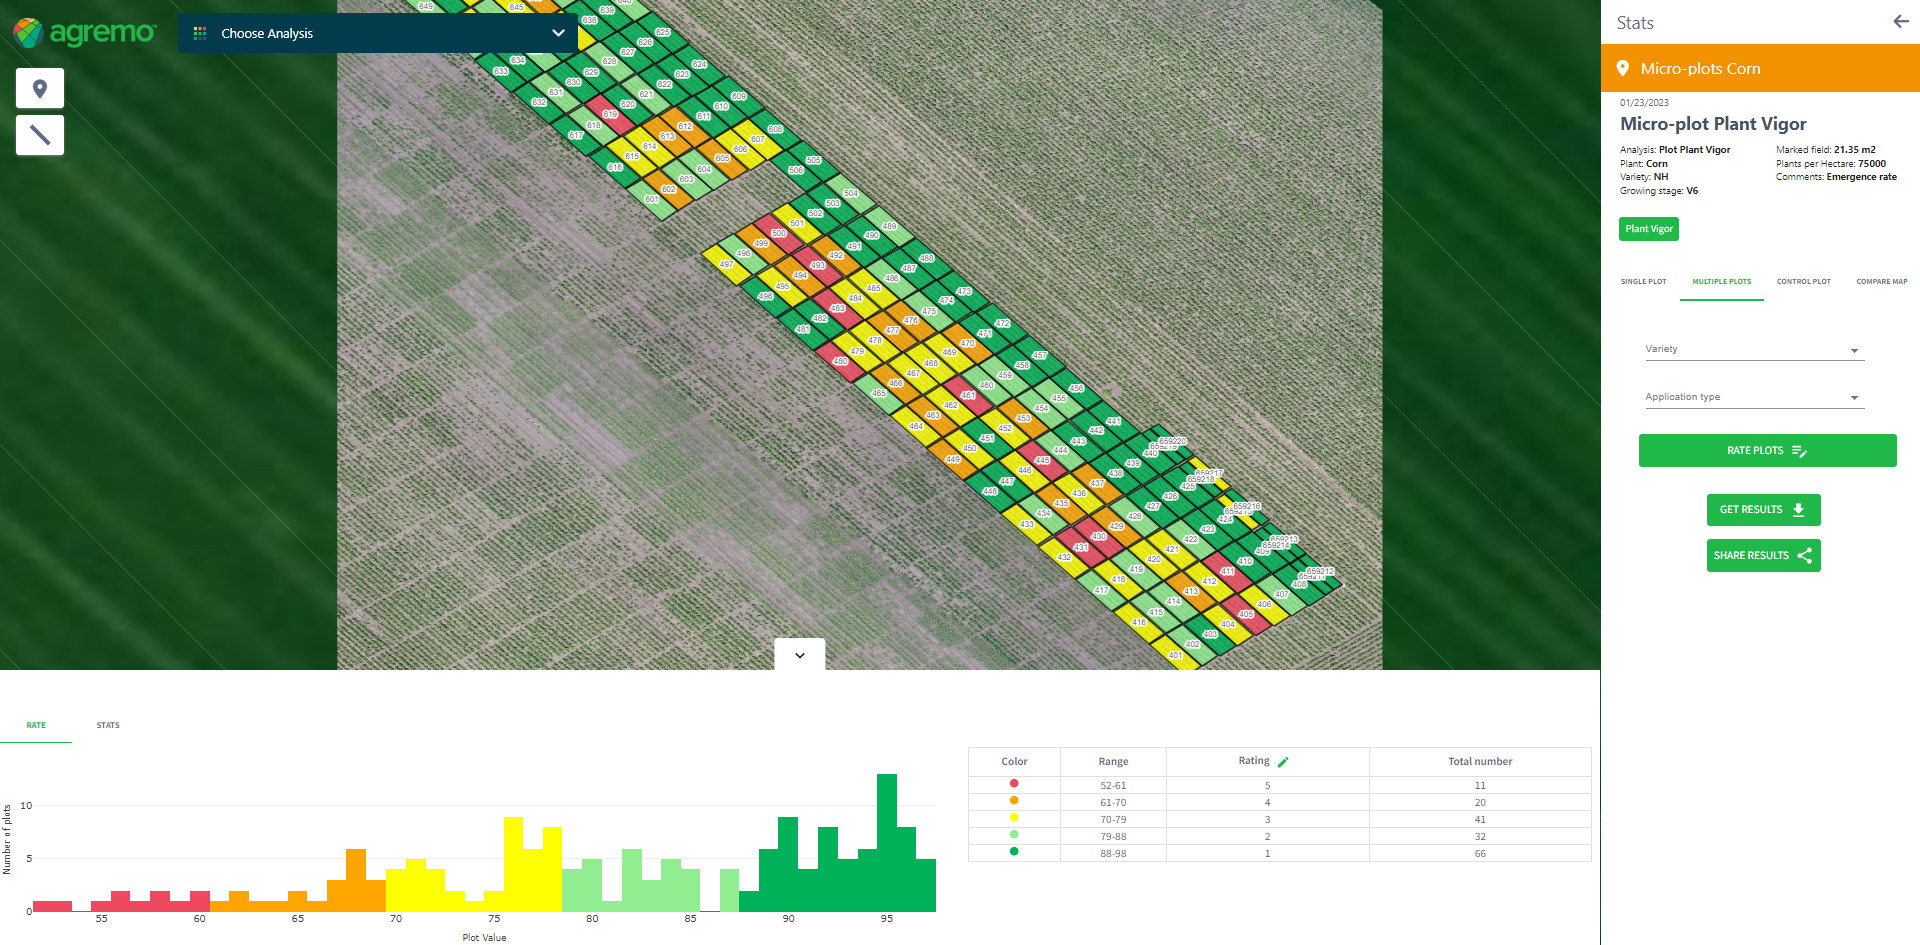The image size is (1920, 945).
Task: Click the location pin marker tool
Action: (x=40, y=89)
